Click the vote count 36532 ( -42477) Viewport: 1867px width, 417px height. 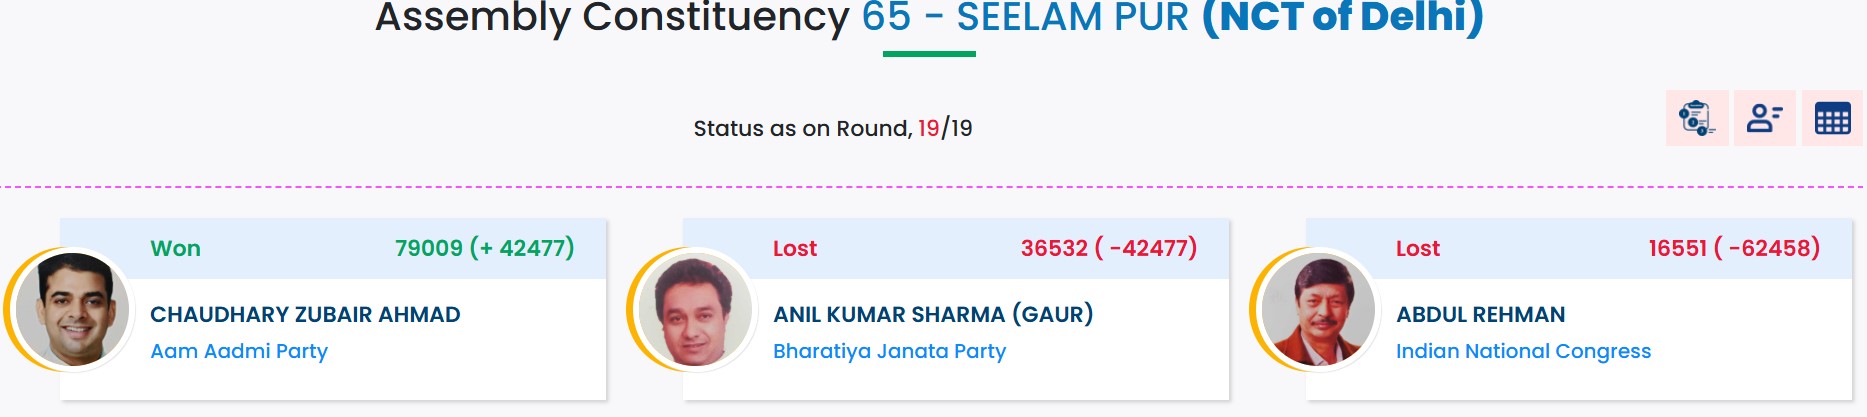[1108, 248]
